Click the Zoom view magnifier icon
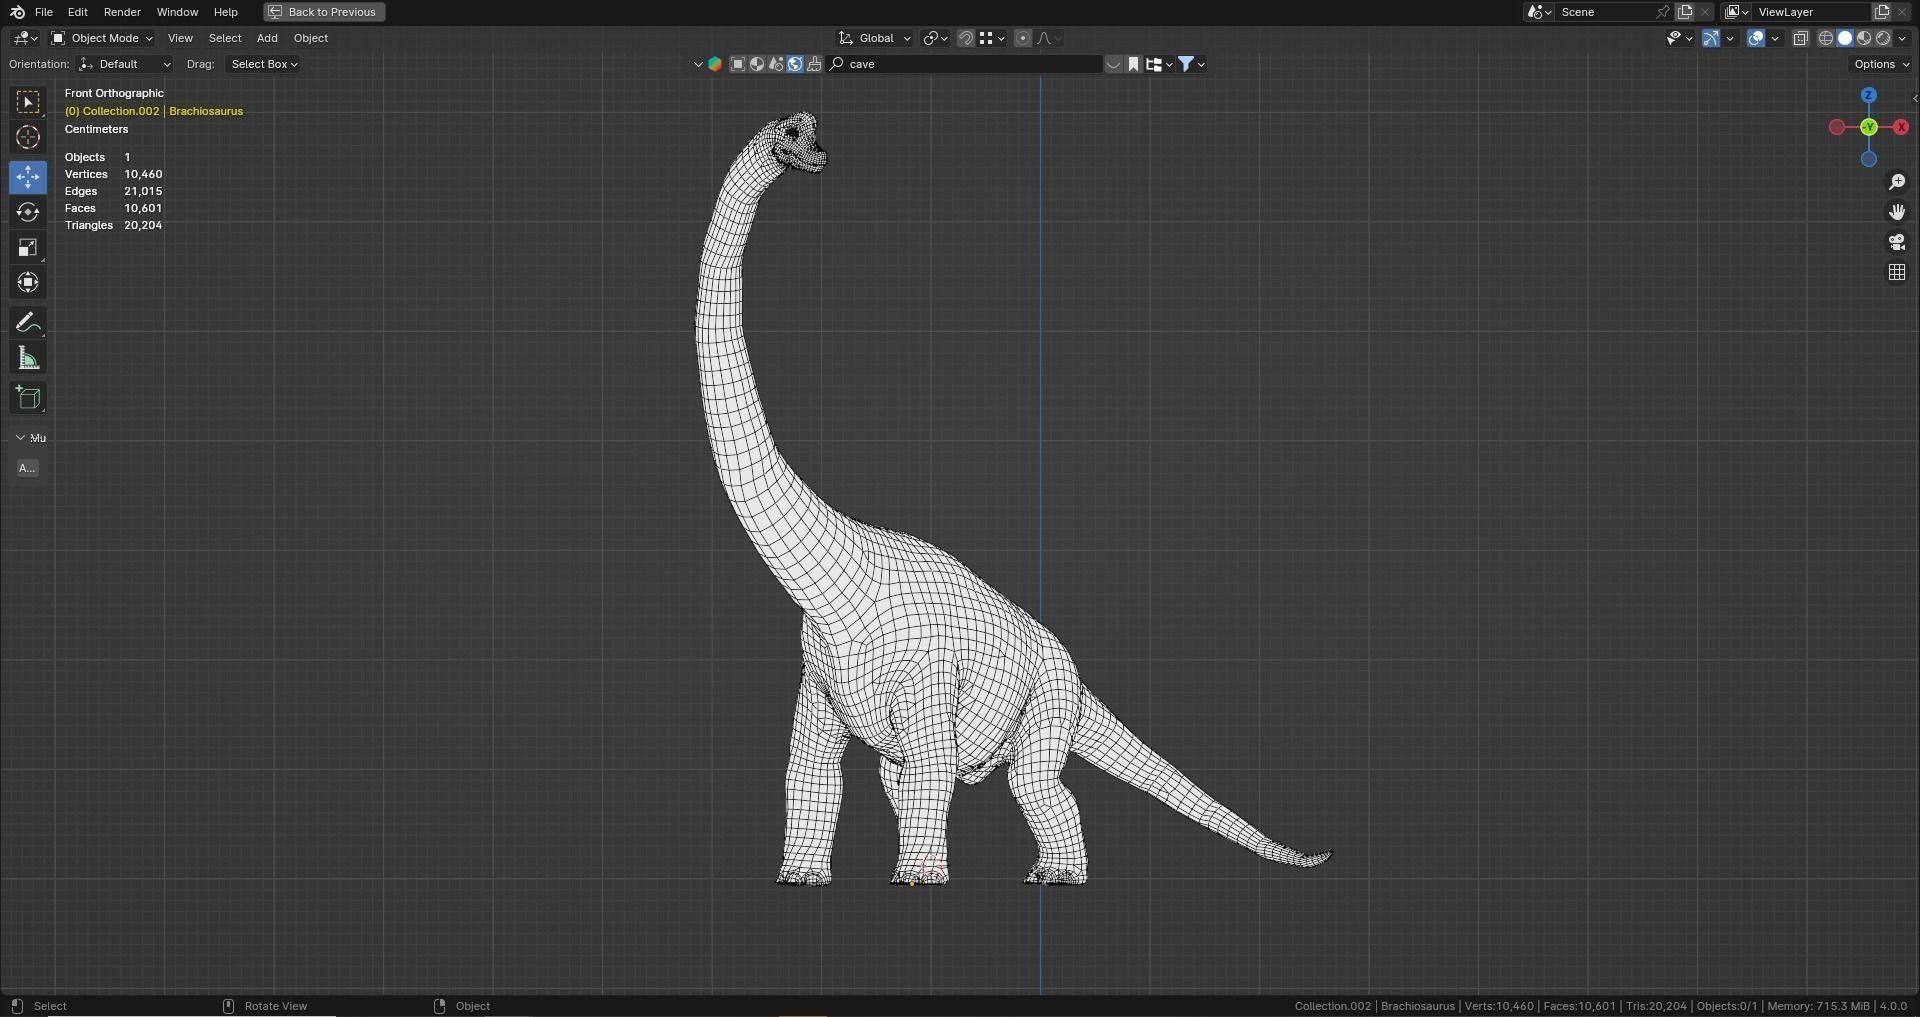The height and width of the screenshot is (1017, 1920). pyautogui.click(x=1897, y=182)
